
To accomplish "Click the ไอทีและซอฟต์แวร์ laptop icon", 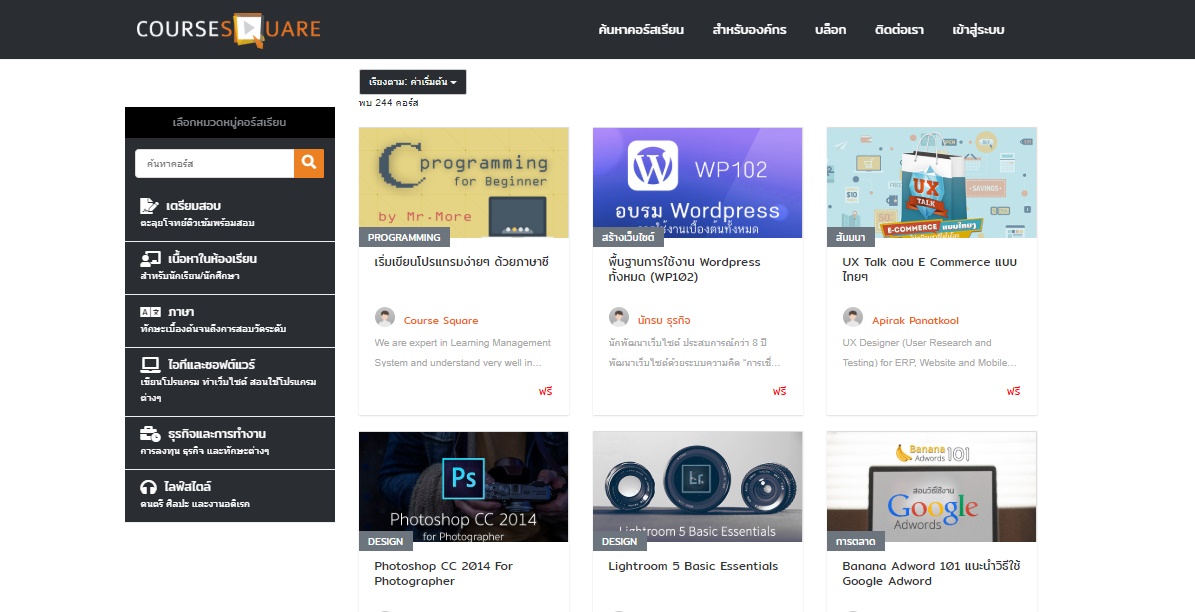I will pyautogui.click(x=150, y=365).
